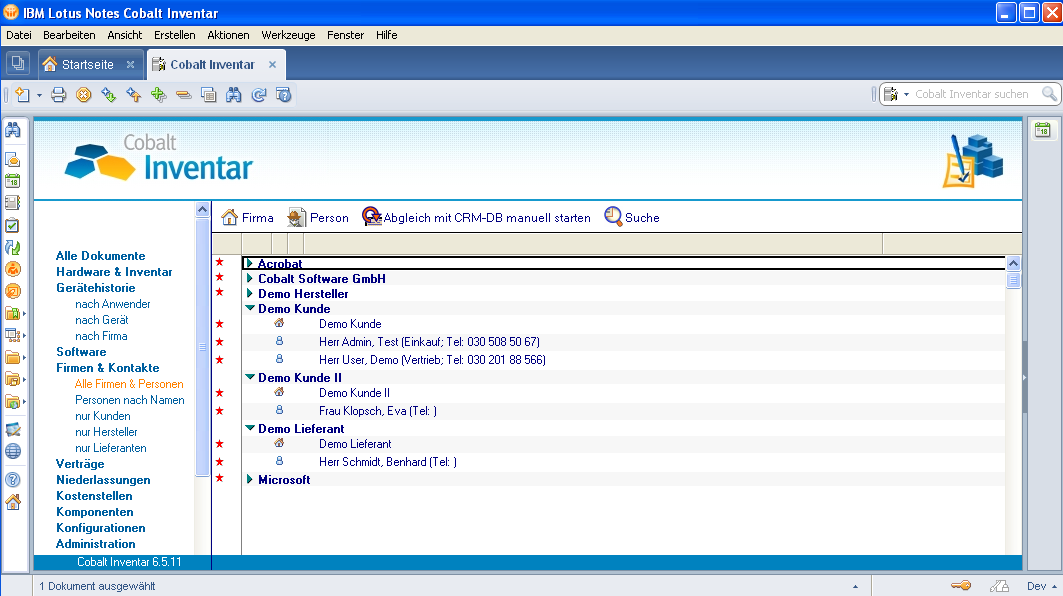The width and height of the screenshot is (1063, 596).
Task: Click the orange Sametime person bookmark icon
Action: [13, 269]
